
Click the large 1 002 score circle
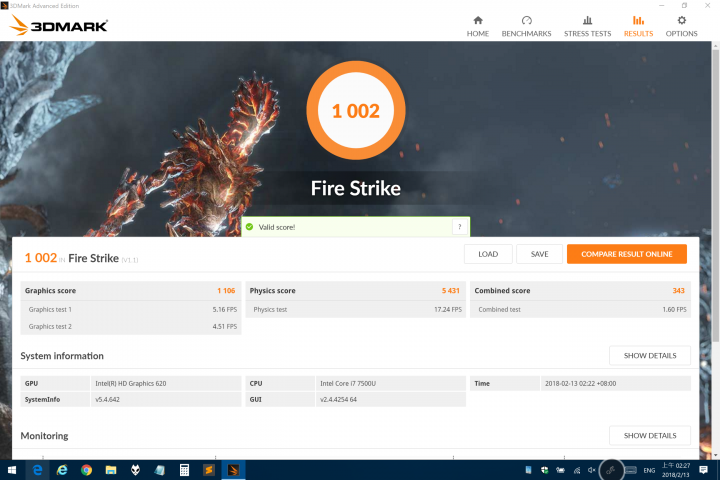[356, 111]
